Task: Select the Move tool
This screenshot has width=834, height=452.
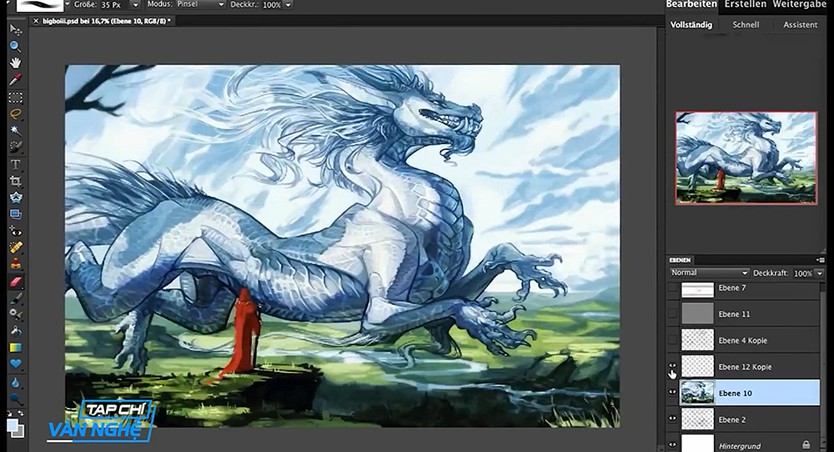Action: (x=15, y=29)
